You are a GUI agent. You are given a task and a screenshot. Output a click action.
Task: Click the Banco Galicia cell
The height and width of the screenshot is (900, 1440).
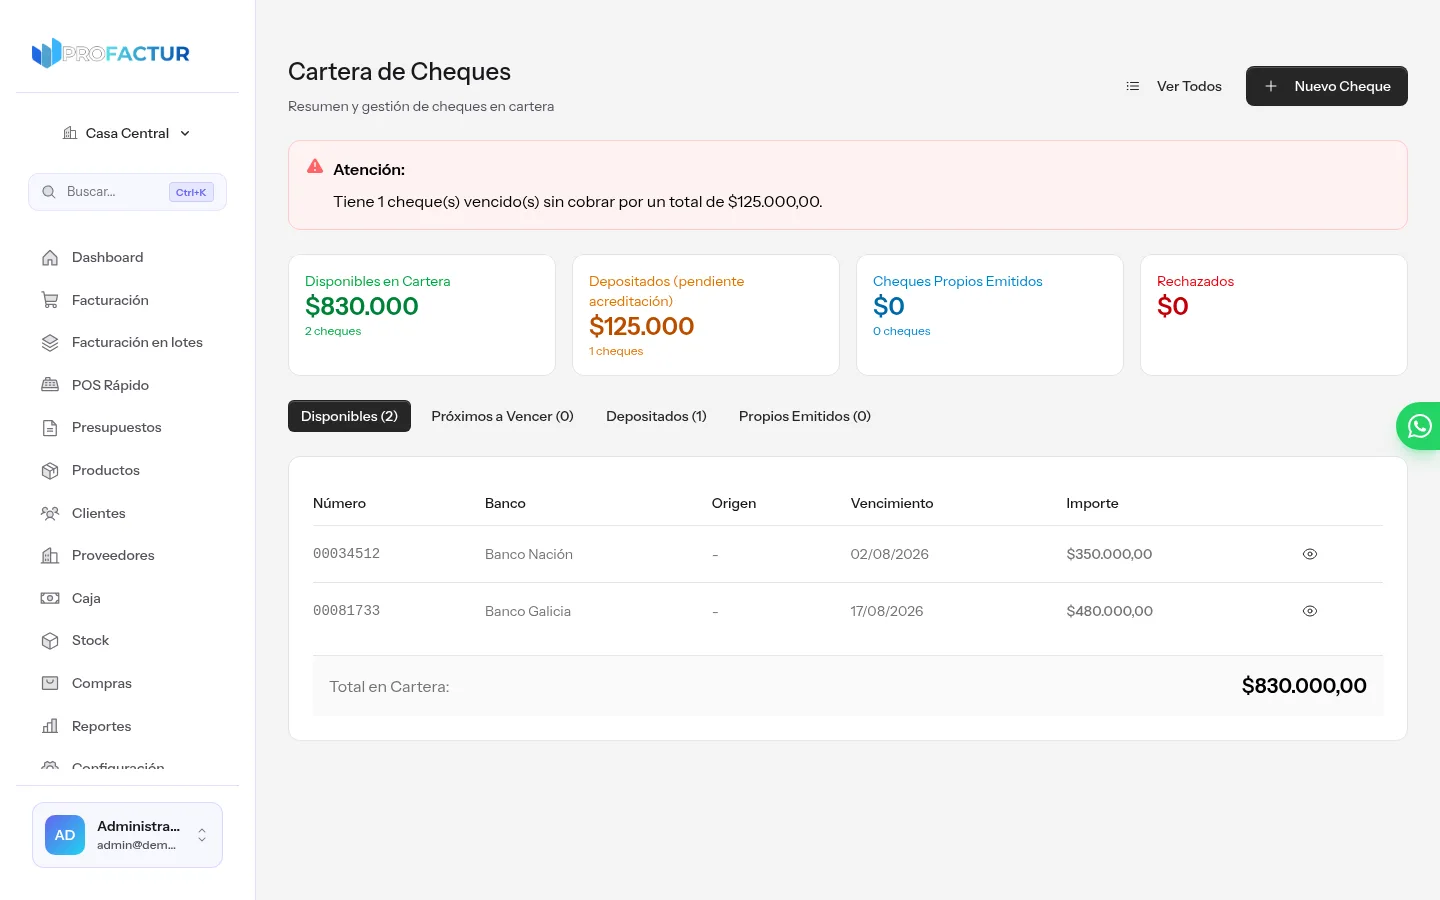point(528,611)
